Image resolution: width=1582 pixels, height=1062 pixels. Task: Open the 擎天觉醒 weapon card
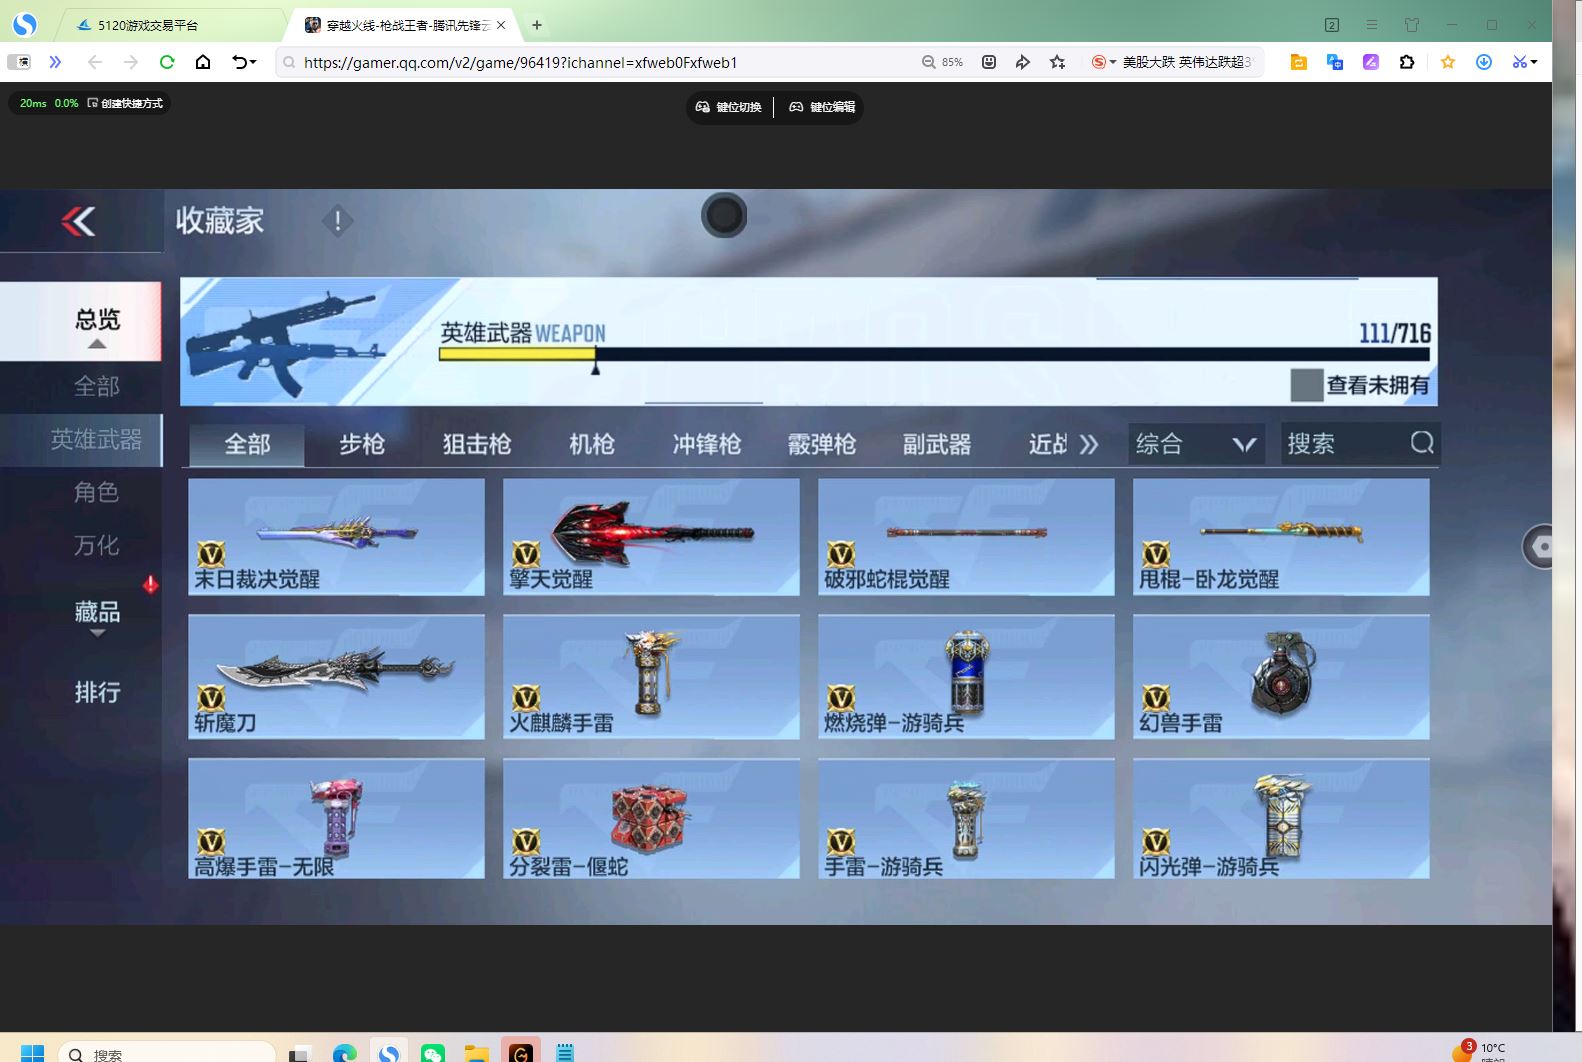[651, 537]
